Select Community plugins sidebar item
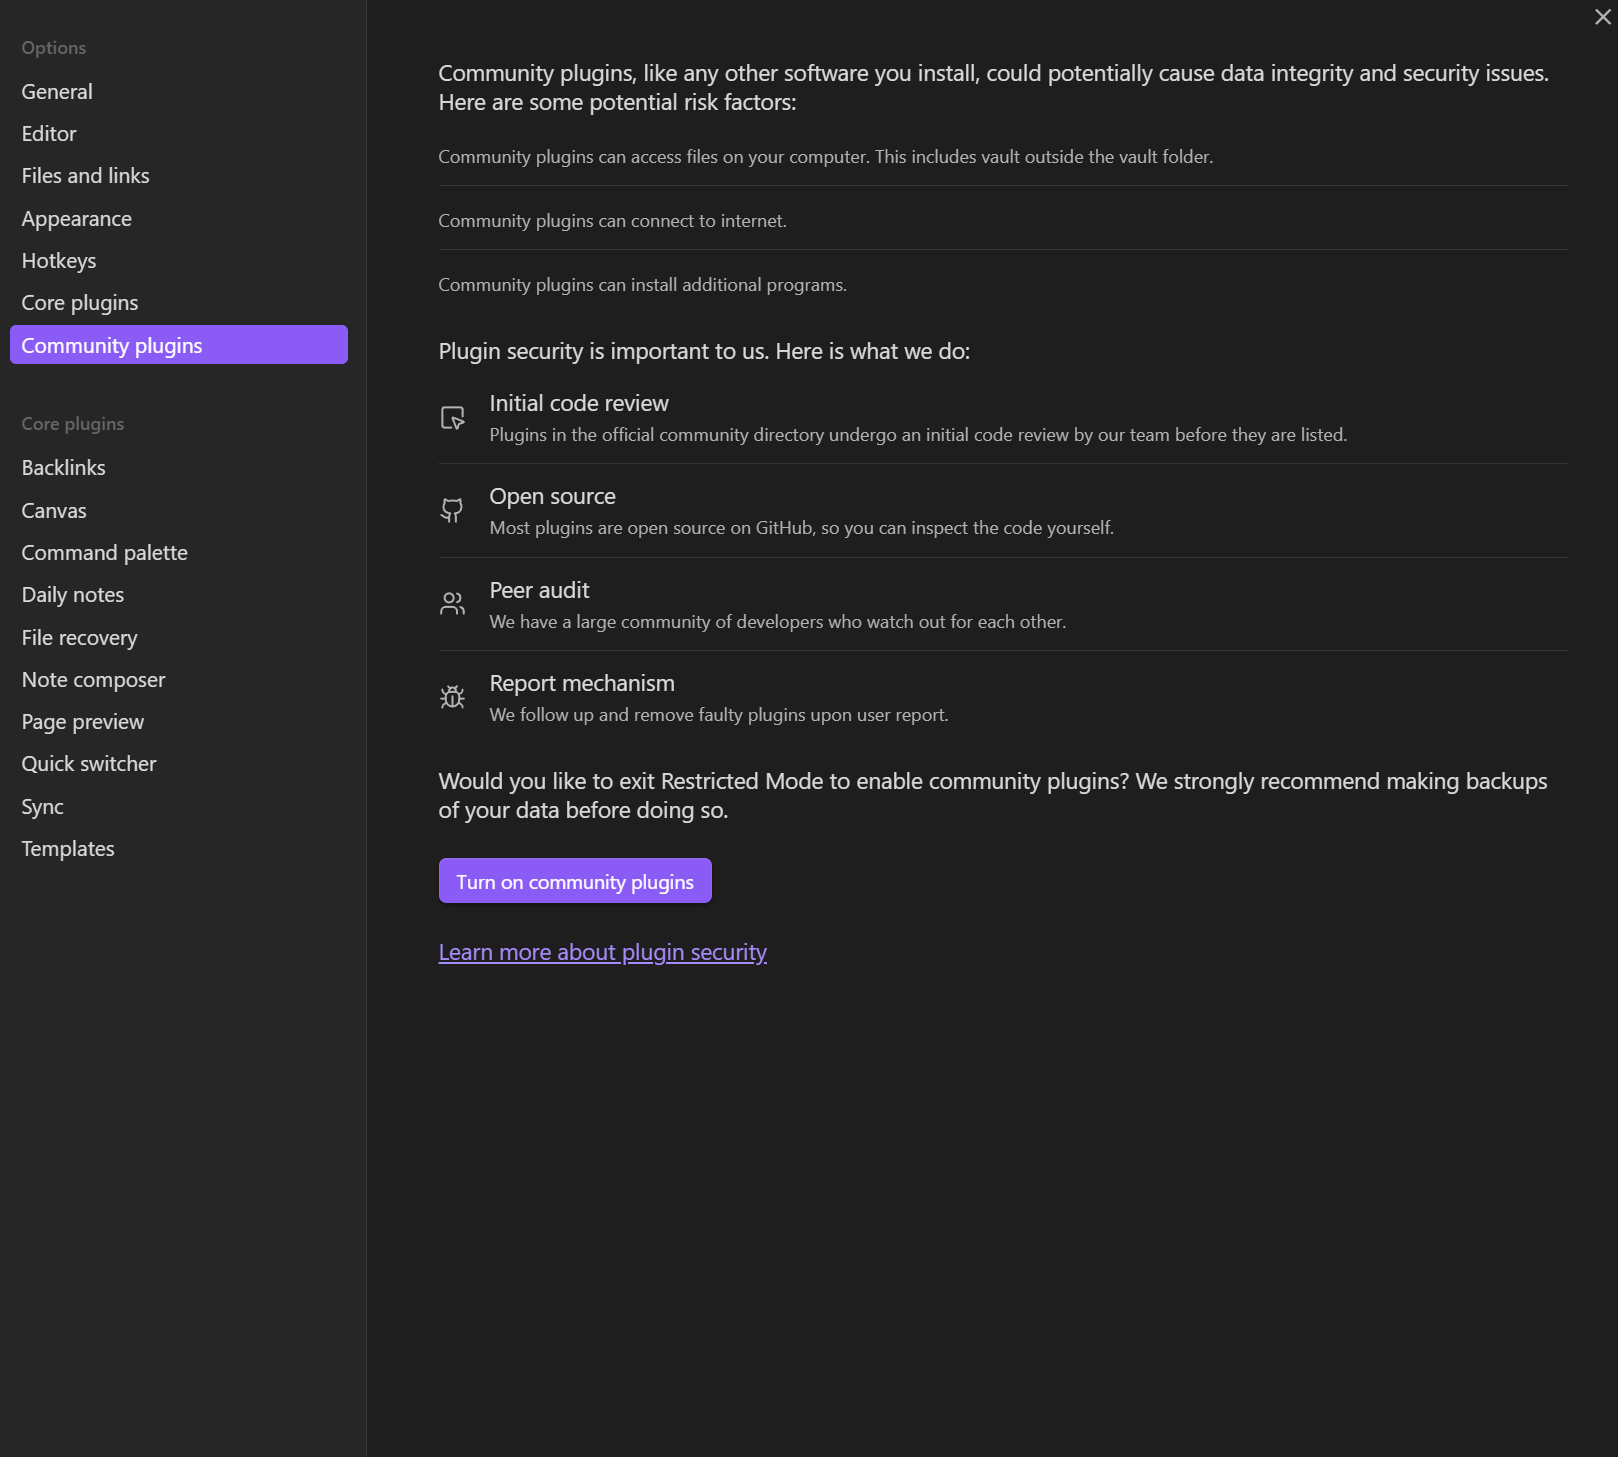This screenshot has height=1457, width=1618. 179,345
